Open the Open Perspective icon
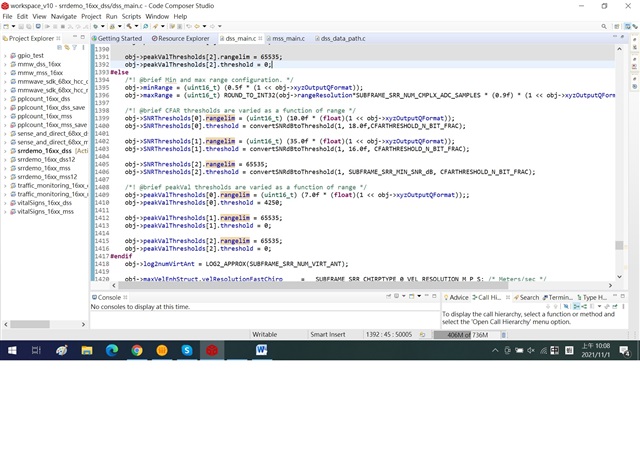640x464 pixels. pos(617,27)
